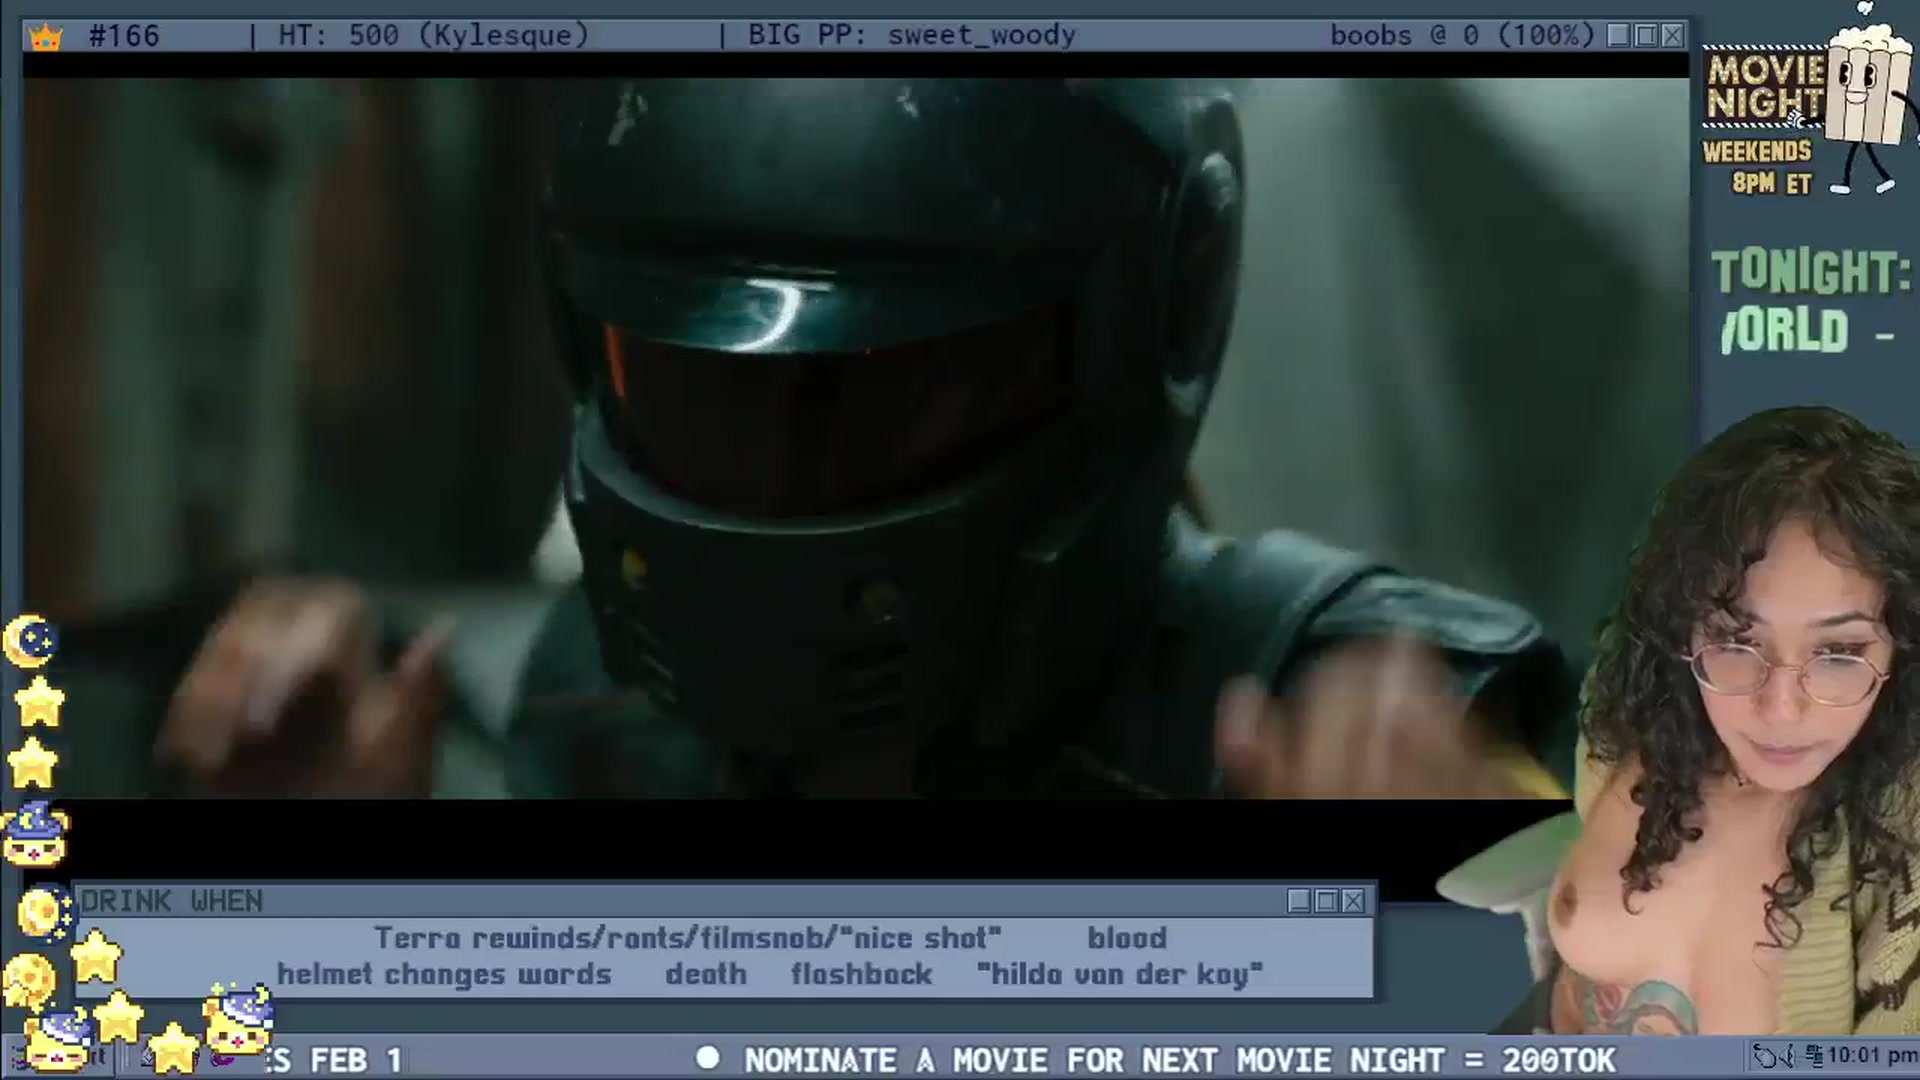The height and width of the screenshot is (1080, 1920).
Task: Click the movie video frame
Action: [x=856, y=438]
